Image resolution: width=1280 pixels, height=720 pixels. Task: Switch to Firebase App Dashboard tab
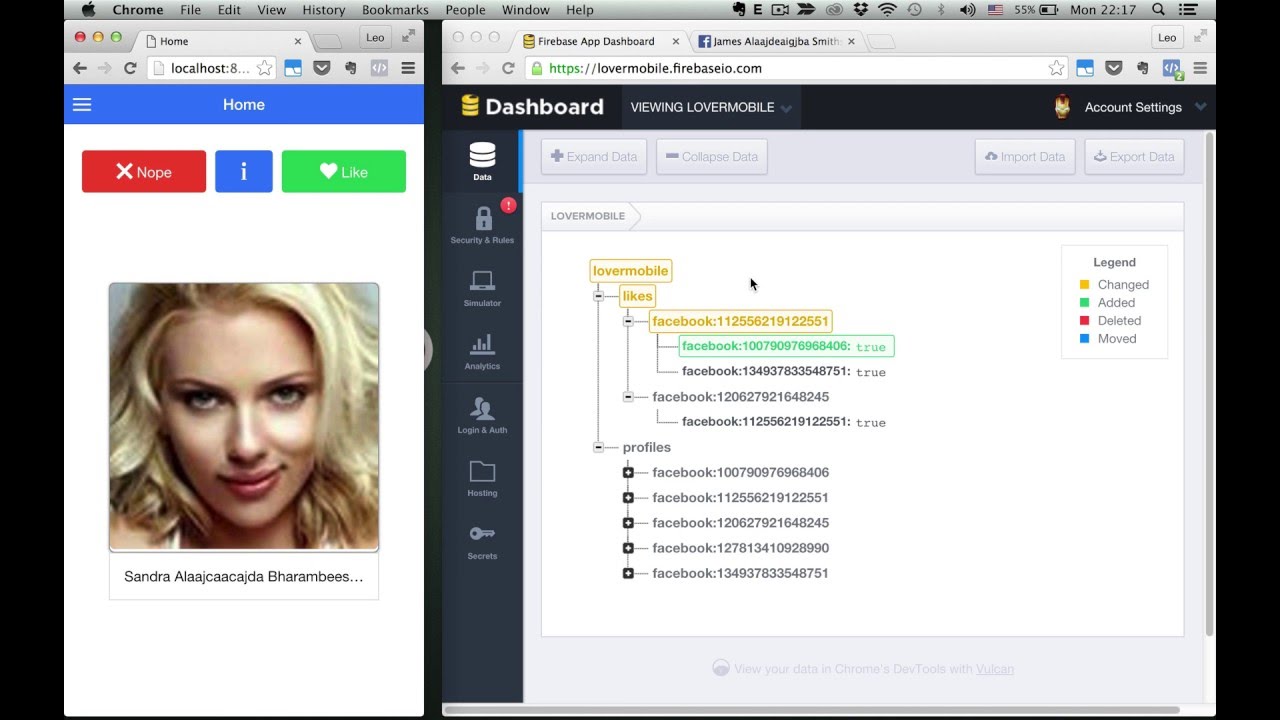[x=601, y=41]
